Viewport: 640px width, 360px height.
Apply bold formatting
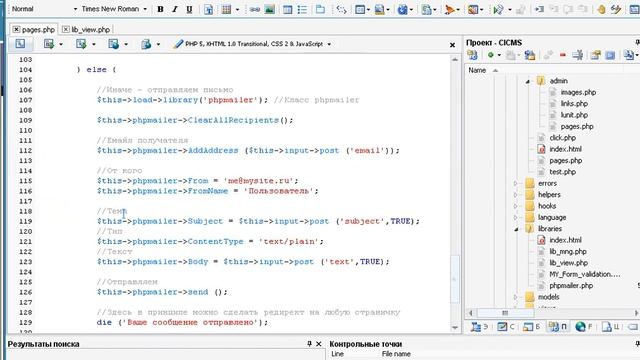(x=160, y=9)
